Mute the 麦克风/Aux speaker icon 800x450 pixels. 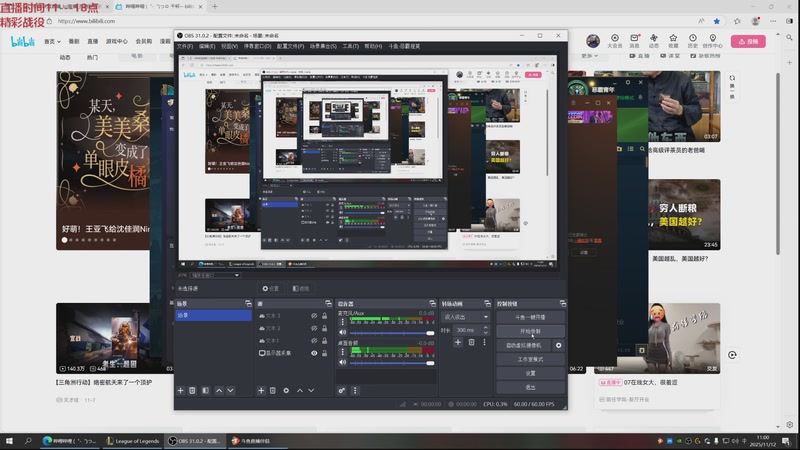(343, 333)
